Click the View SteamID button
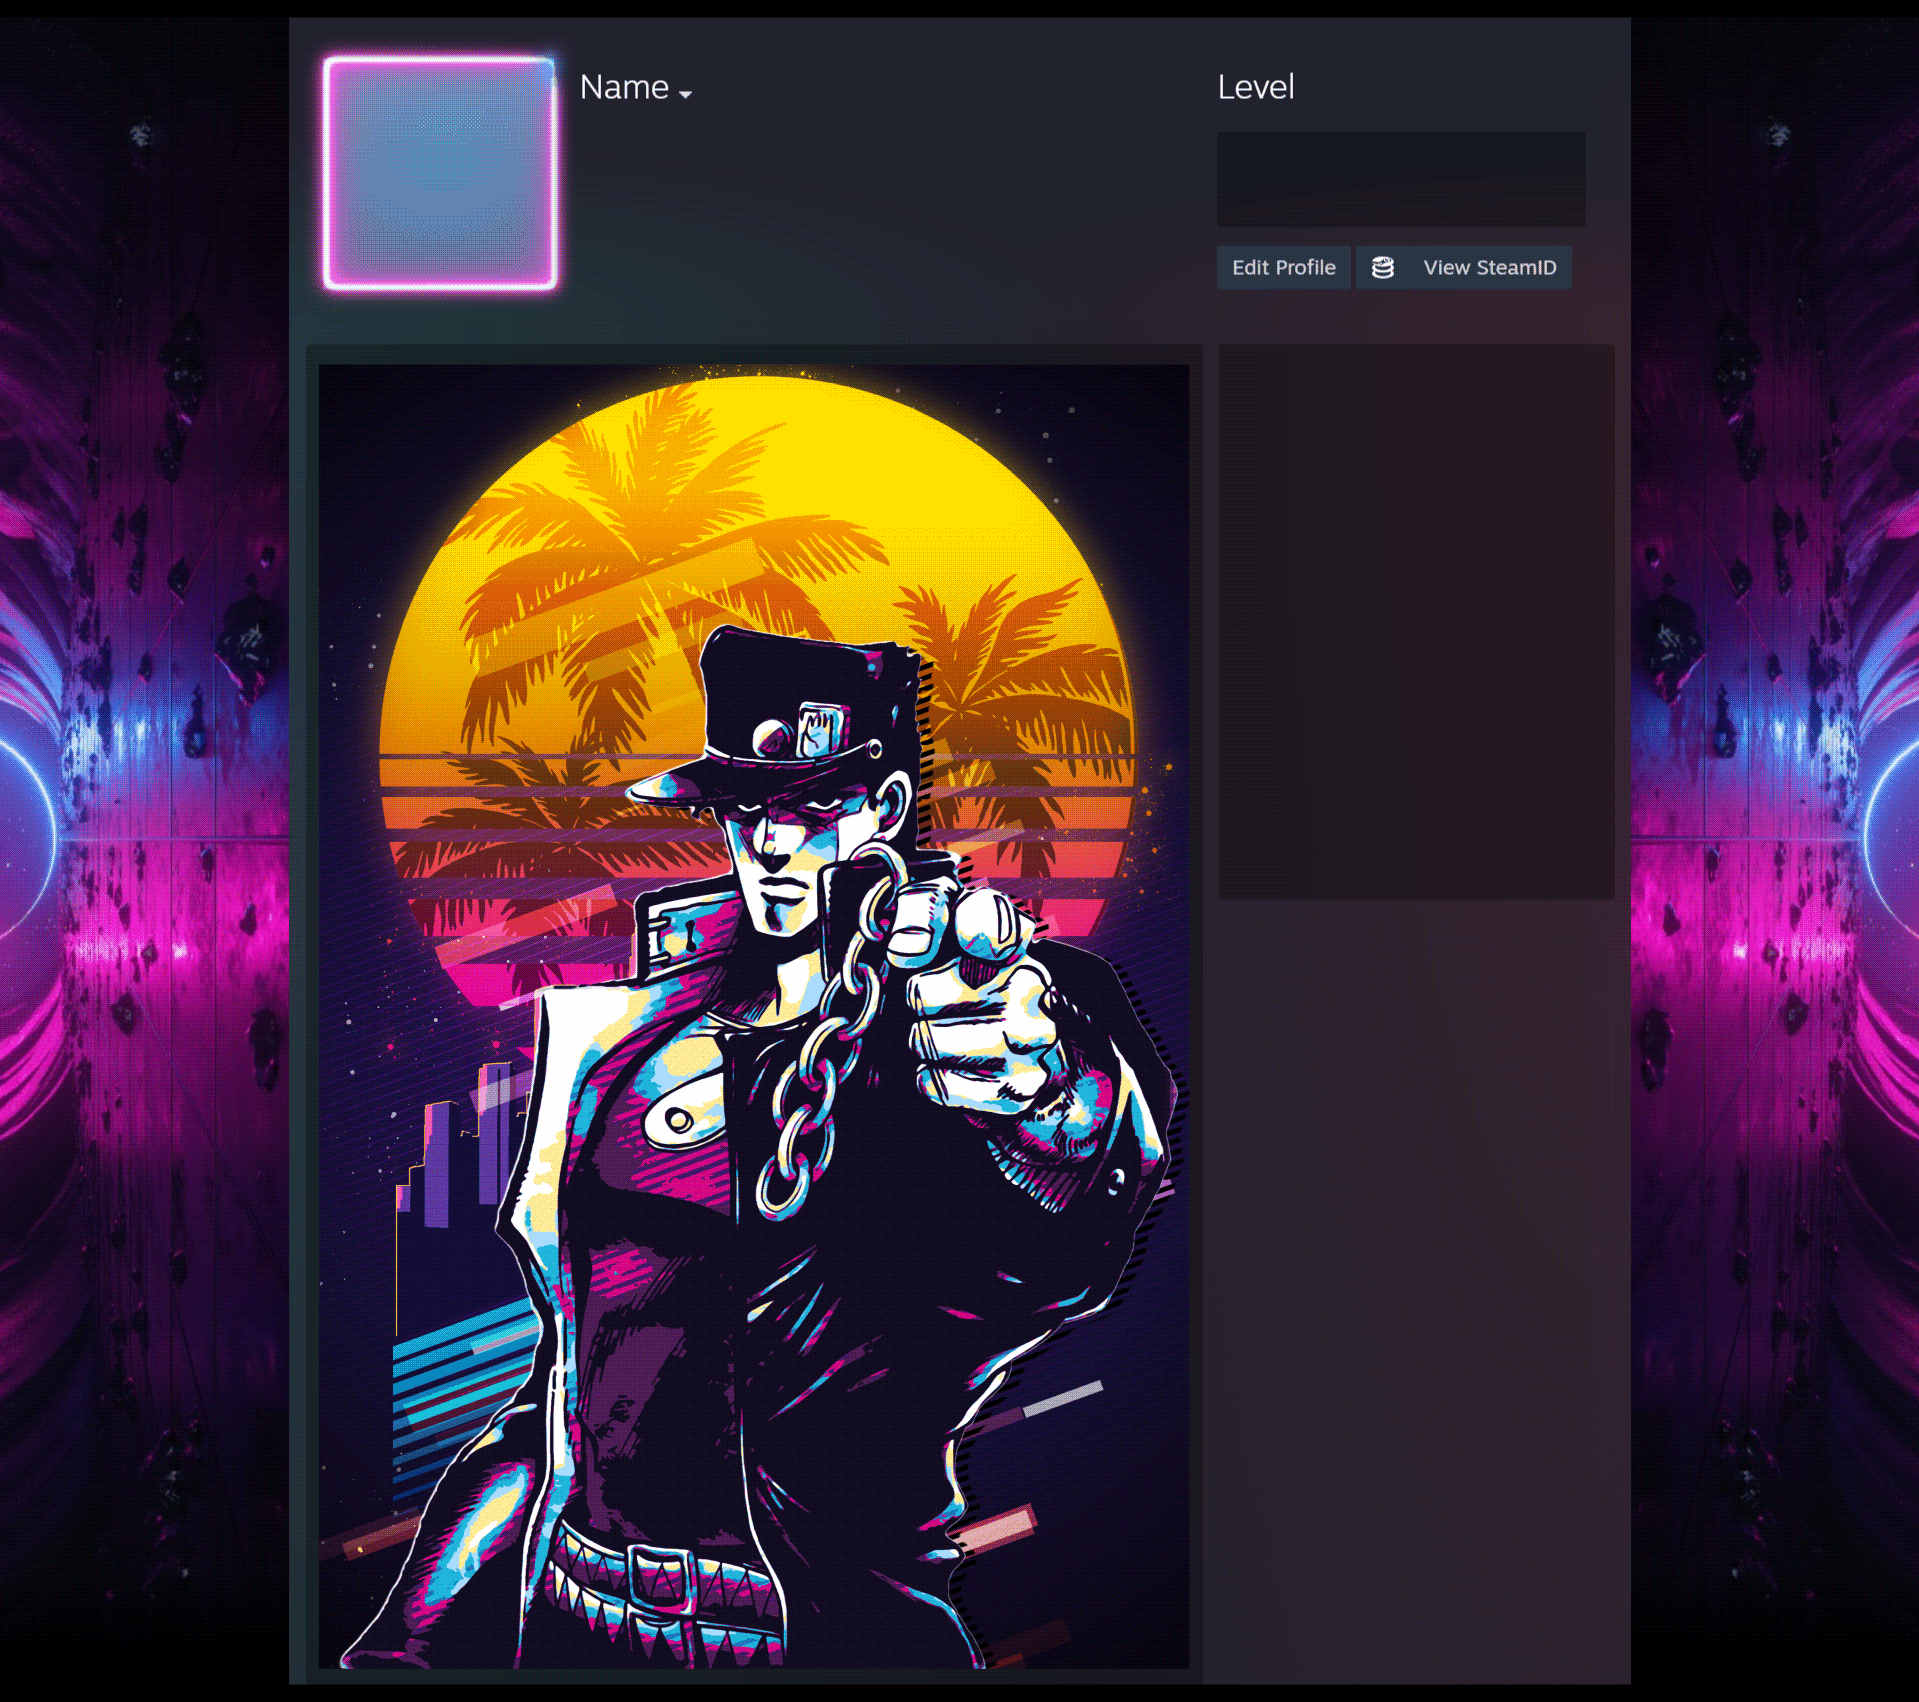This screenshot has height=1702, width=1919. click(1489, 267)
